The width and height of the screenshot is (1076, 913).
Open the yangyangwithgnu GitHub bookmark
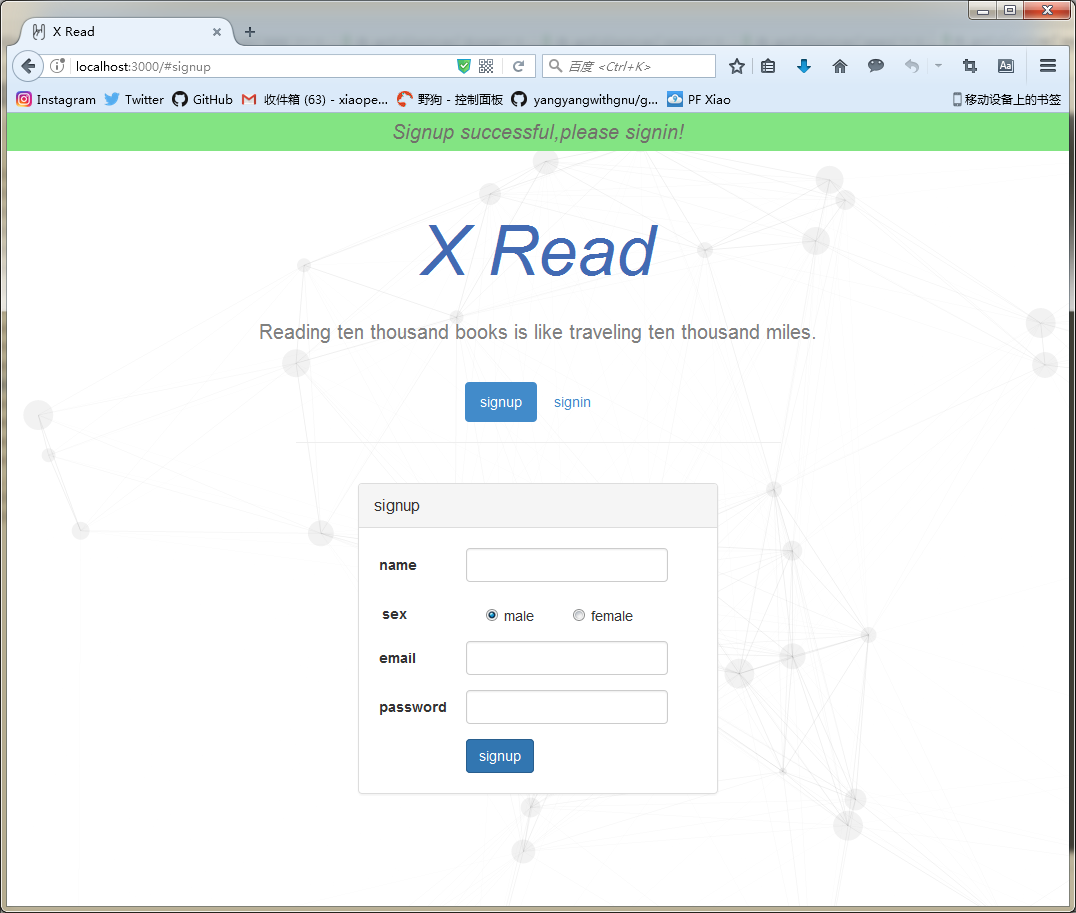(585, 100)
